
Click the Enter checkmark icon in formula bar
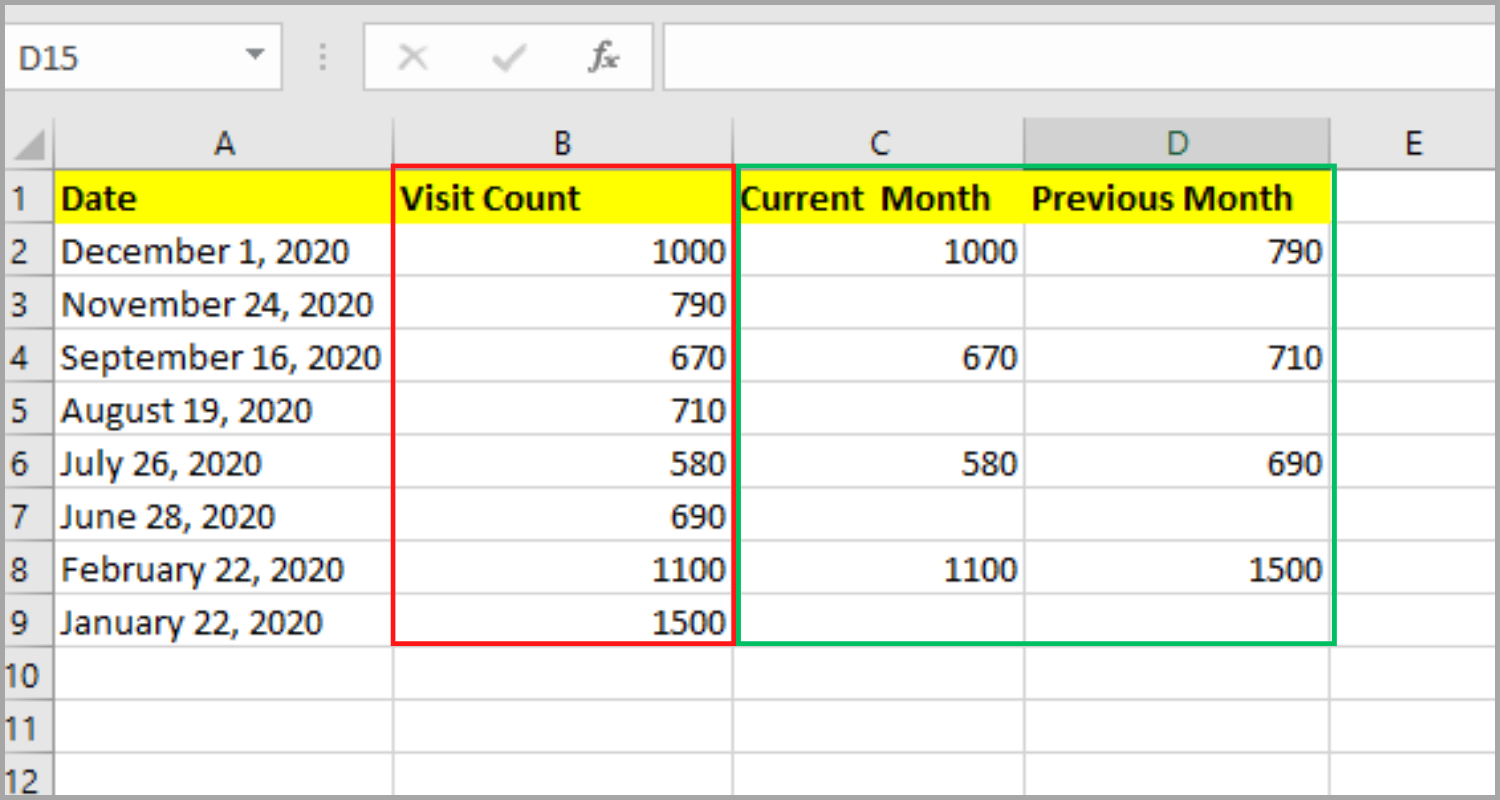[509, 58]
